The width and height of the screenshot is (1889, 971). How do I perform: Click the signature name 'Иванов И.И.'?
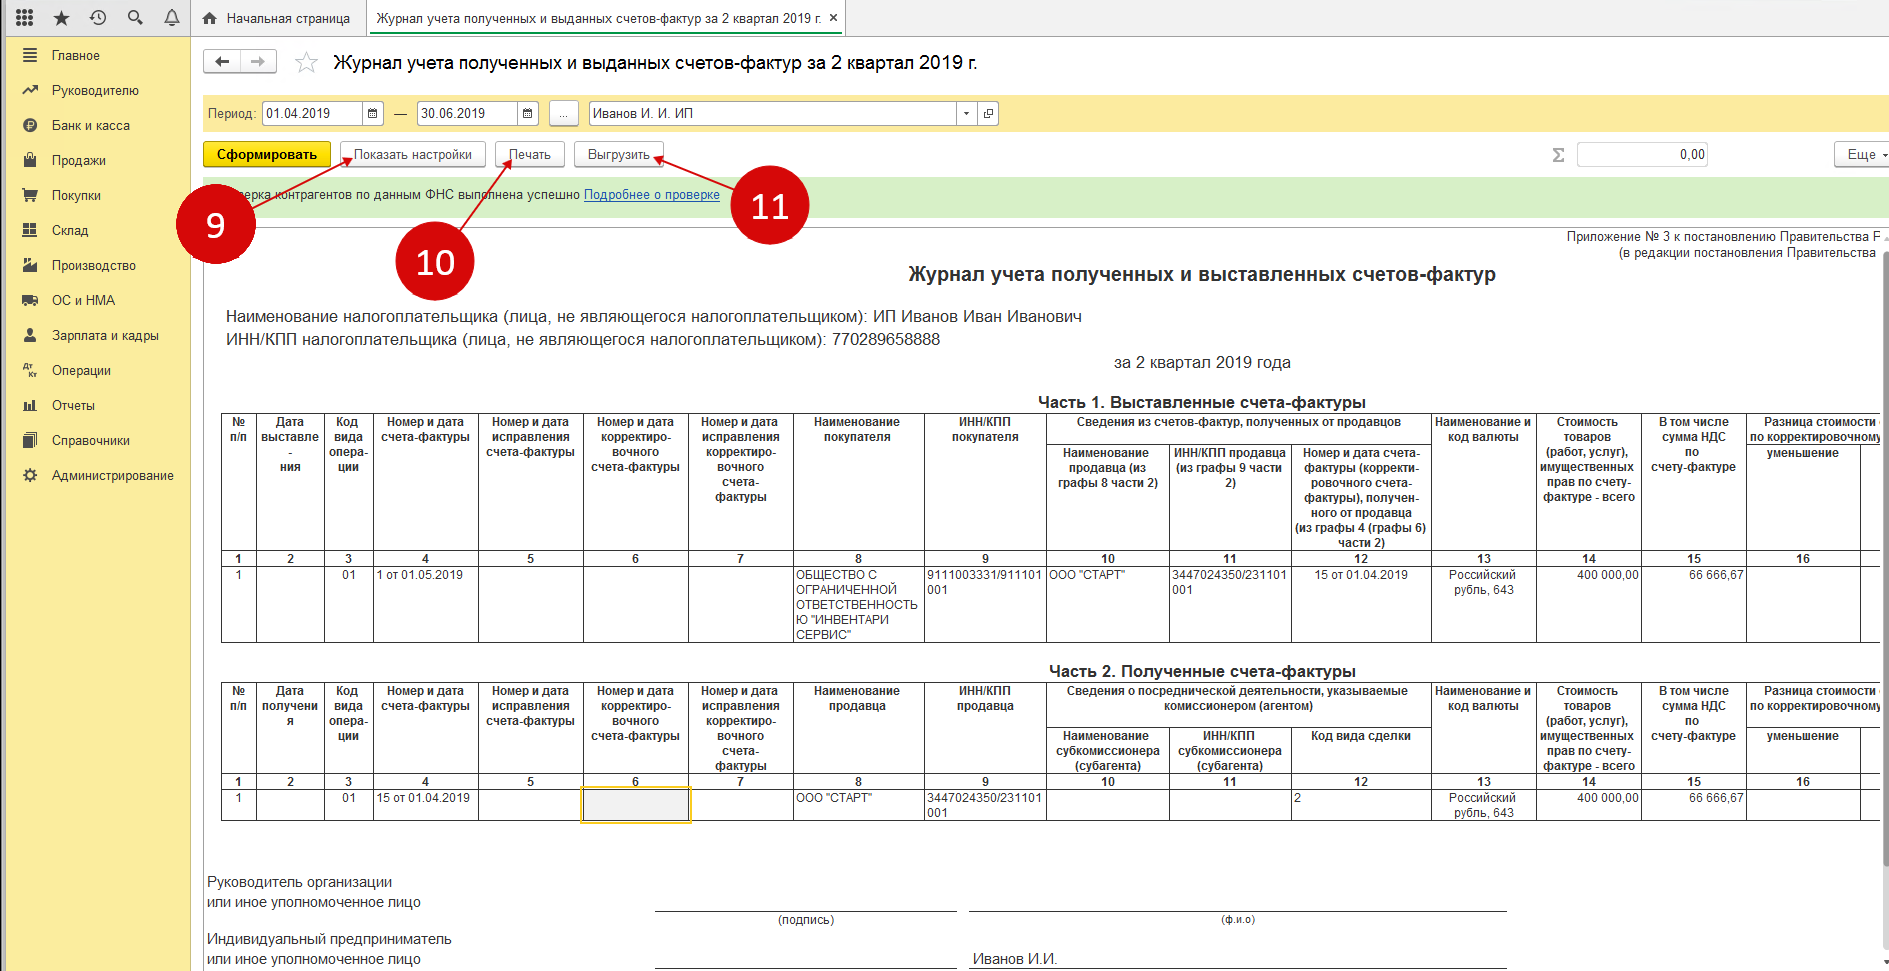1015,959
